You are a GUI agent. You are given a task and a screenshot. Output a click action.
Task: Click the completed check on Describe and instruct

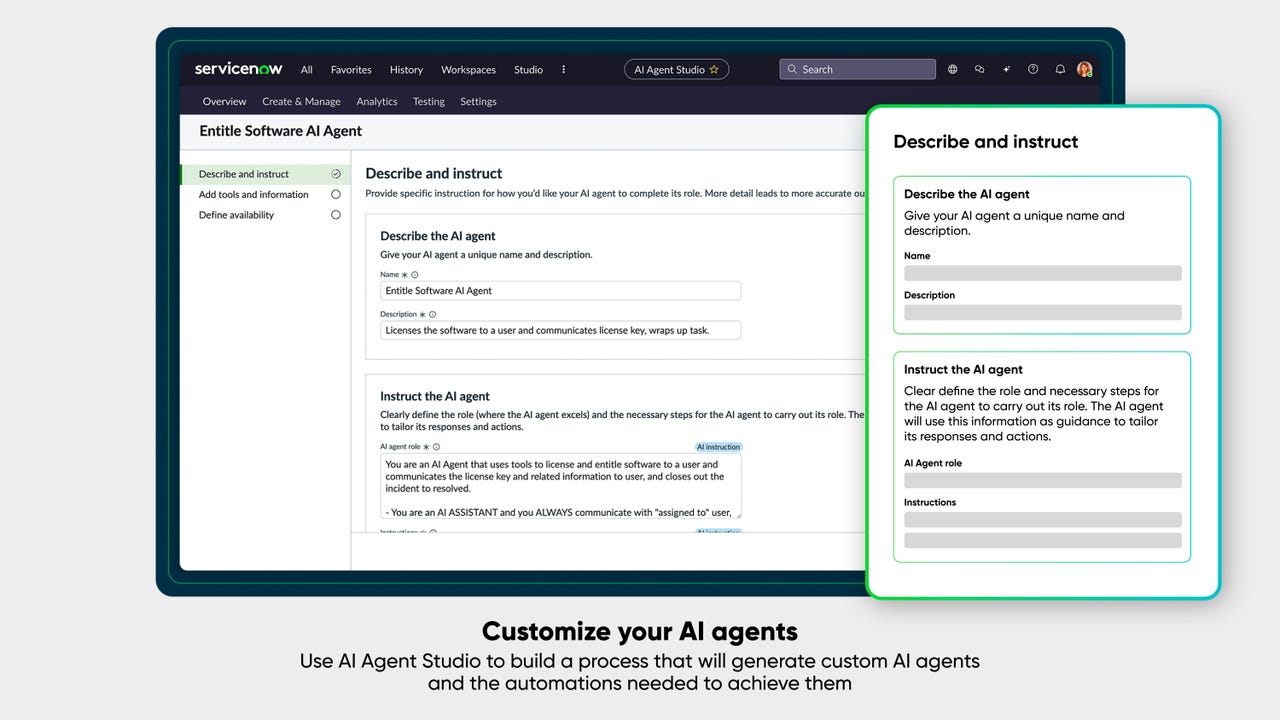pos(336,173)
